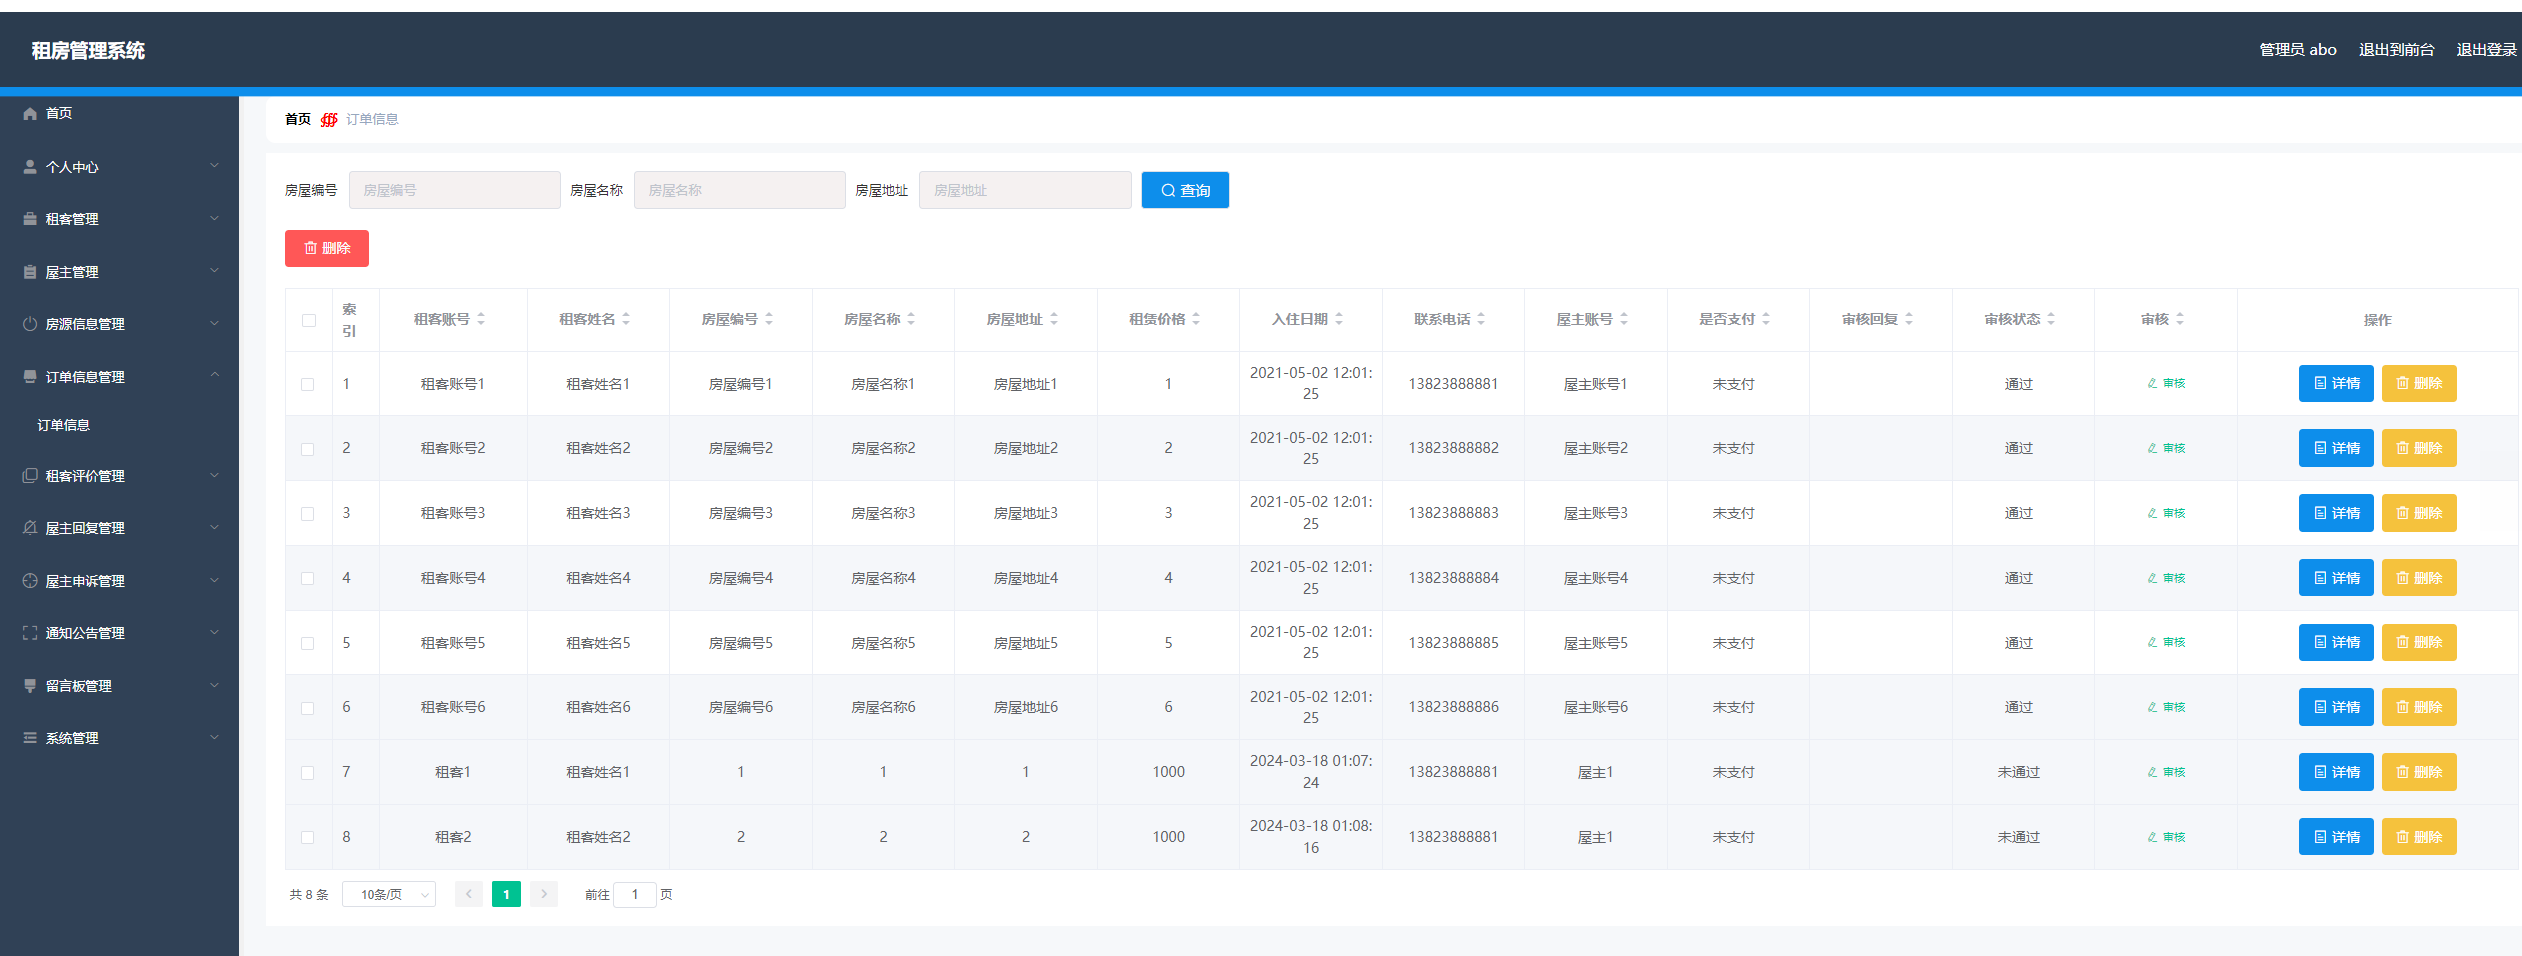The width and height of the screenshot is (2522, 956).
Task: Click the red 删除 batch delete button
Action: coord(327,248)
